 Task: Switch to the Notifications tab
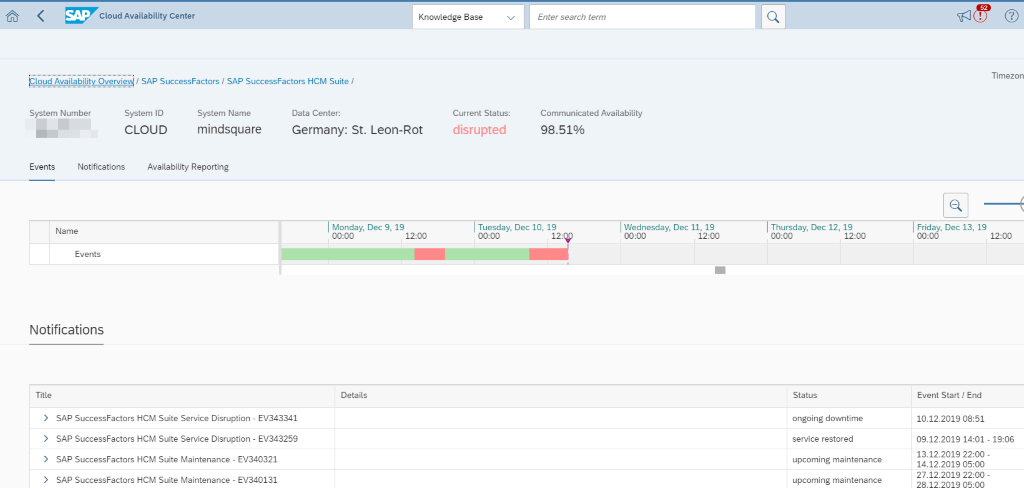click(101, 167)
